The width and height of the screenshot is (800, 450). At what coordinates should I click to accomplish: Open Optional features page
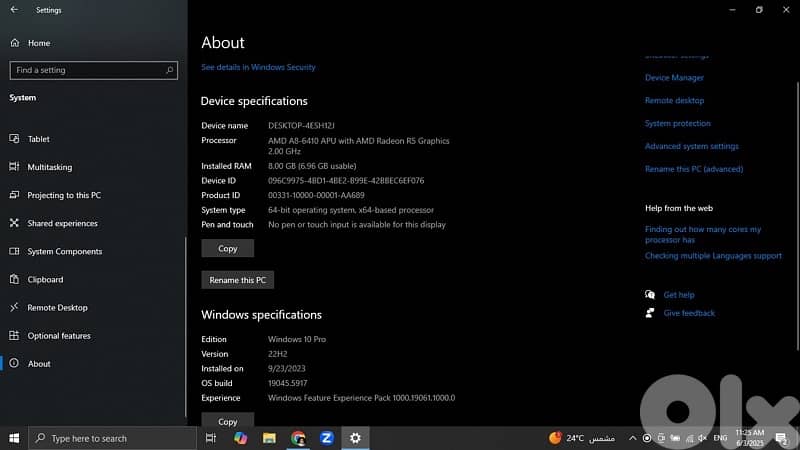pyautogui.click(x=59, y=336)
